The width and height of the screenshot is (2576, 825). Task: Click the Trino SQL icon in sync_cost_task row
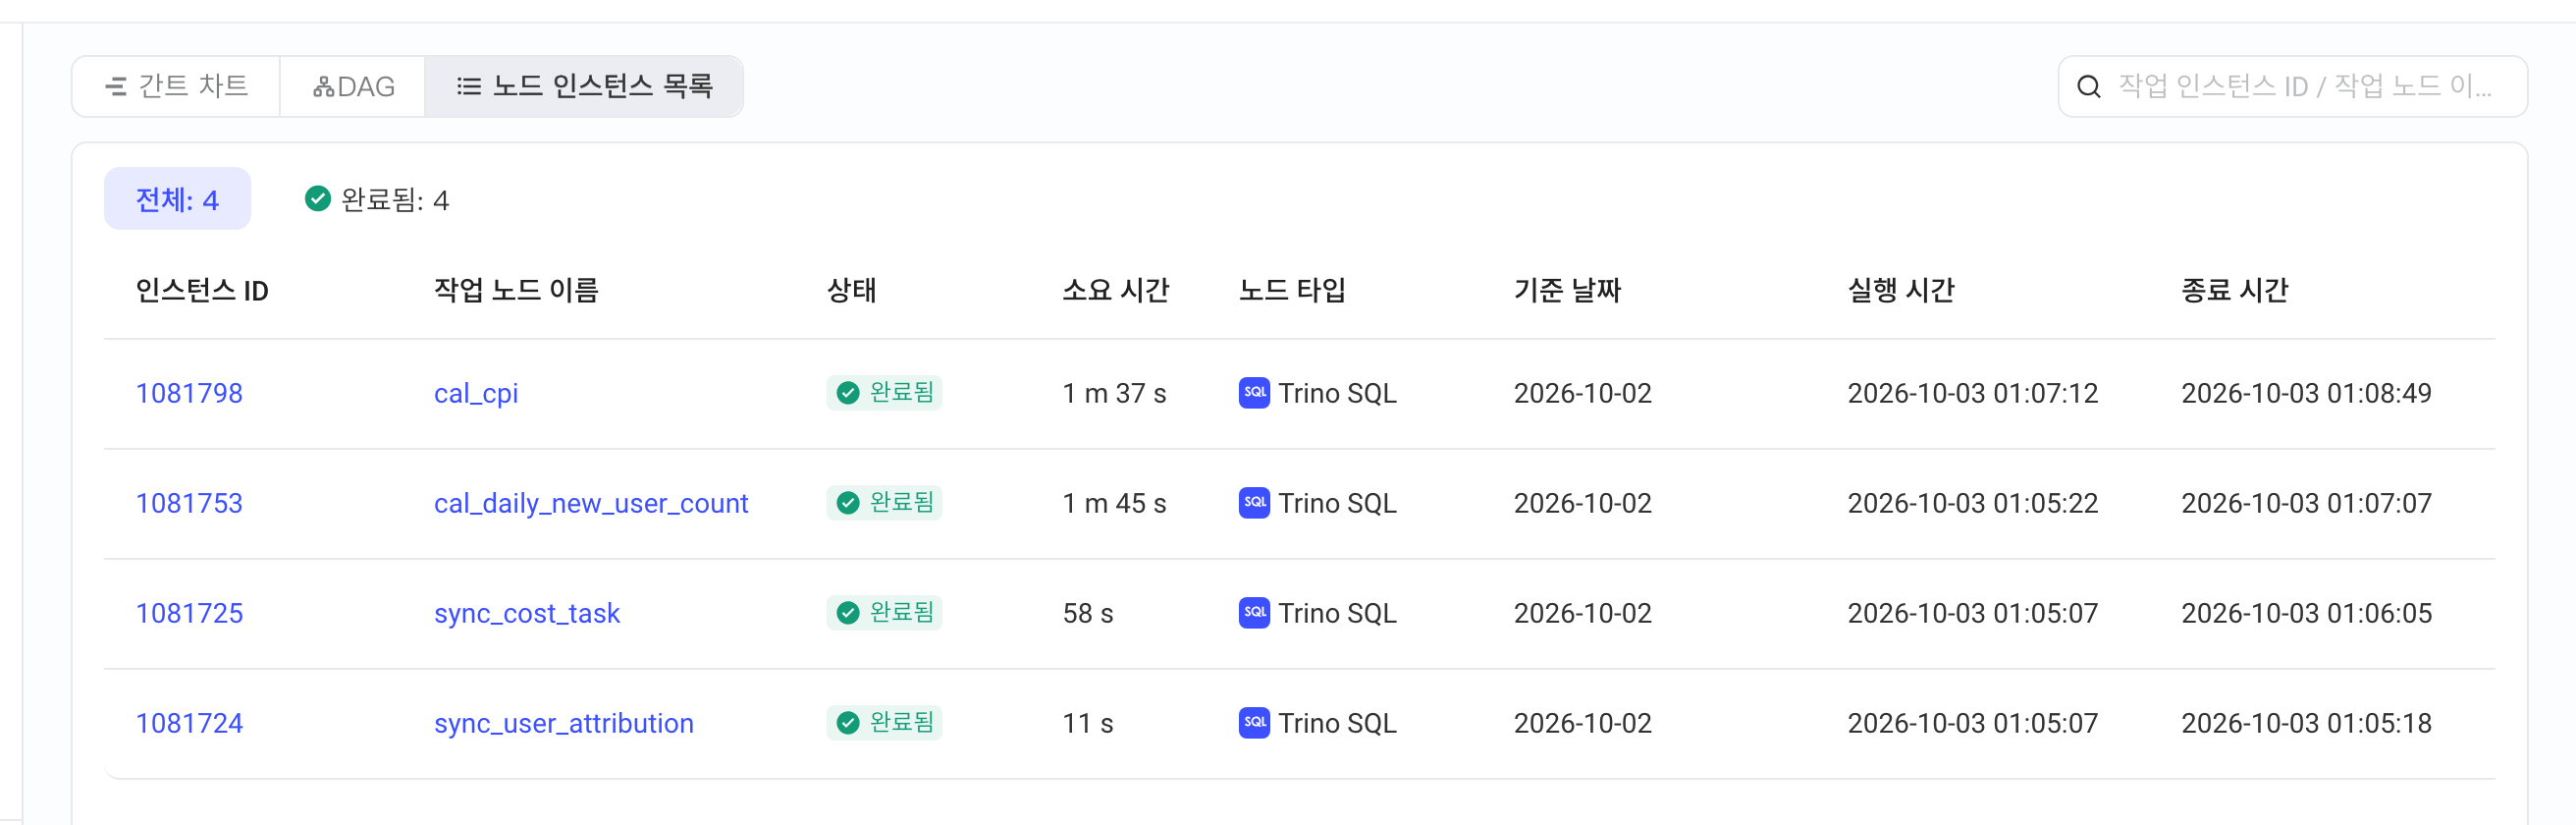1254,612
